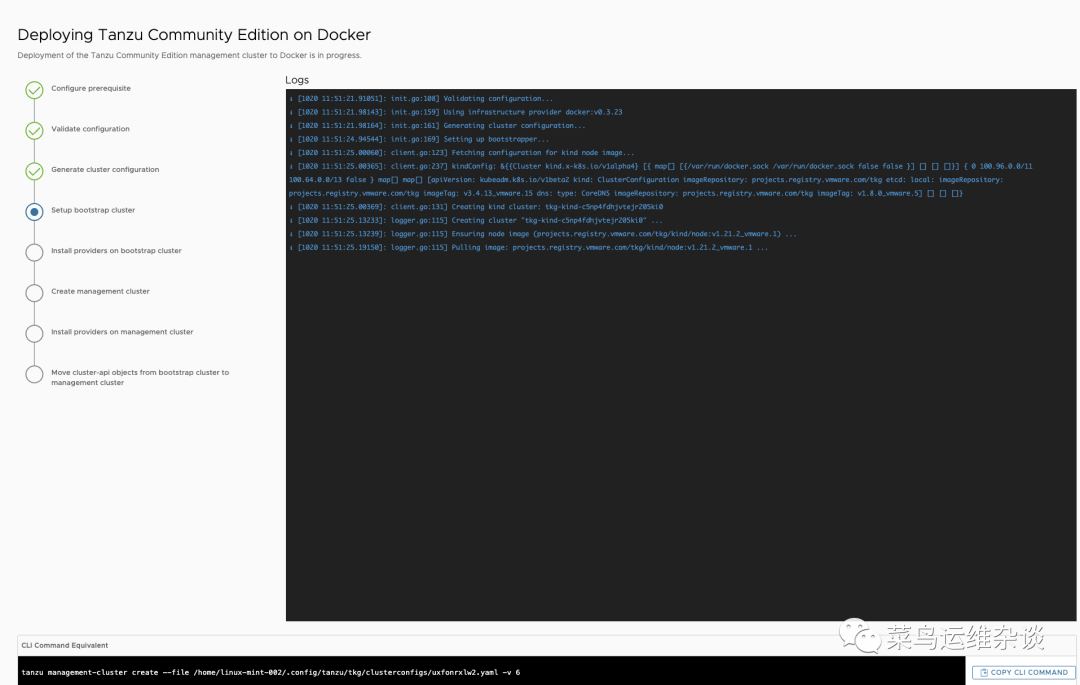This screenshot has height=685, width=1080.
Task: Click the Install providers on management cluster step circle
Action: [34, 334]
